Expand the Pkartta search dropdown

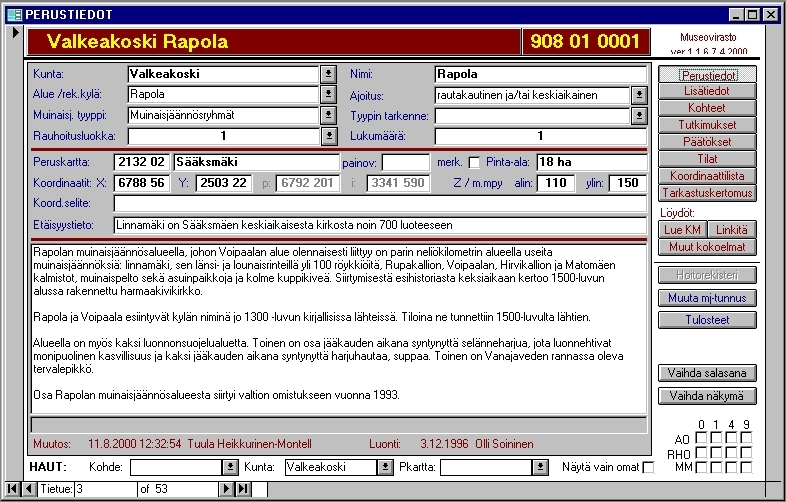[x=541, y=467]
